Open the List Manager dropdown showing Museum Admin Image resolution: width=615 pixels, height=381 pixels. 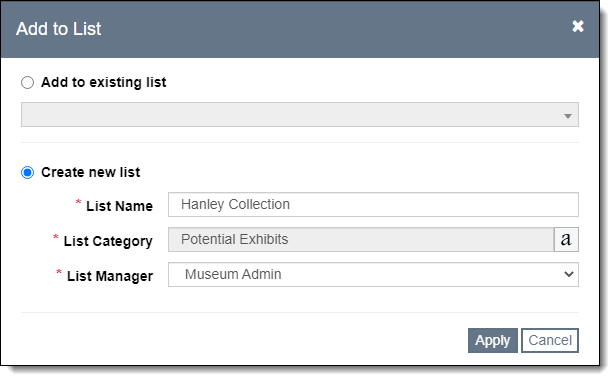point(373,275)
